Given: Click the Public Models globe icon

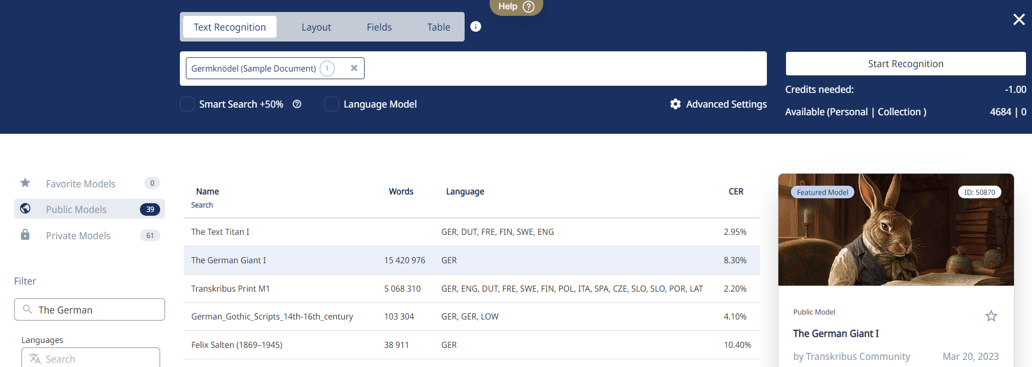Looking at the screenshot, I should pos(25,209).
